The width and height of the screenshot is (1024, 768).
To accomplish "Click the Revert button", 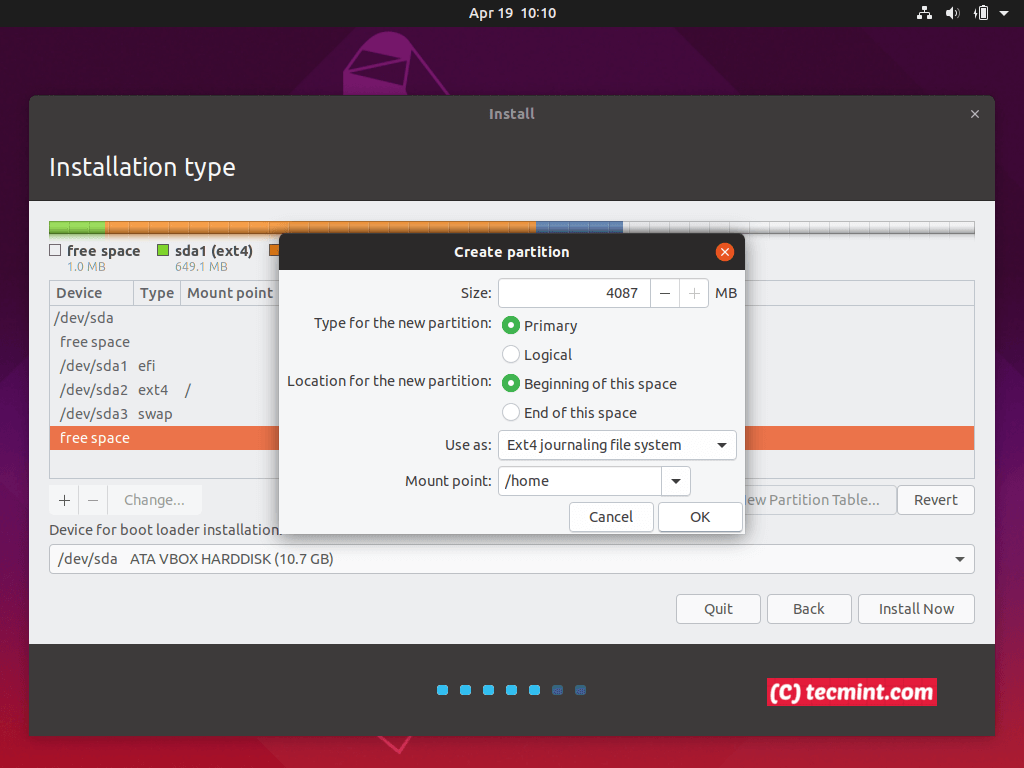I will 935,500.
